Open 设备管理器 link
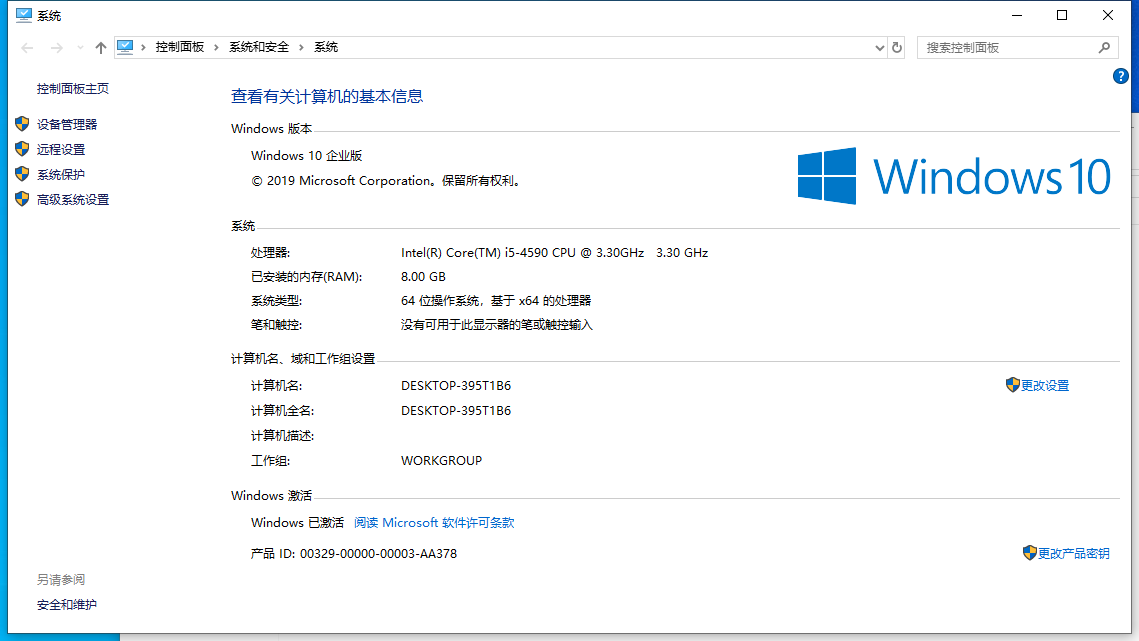The width and height of the screenshot is (1139, 641). click(x=67, y=124)
